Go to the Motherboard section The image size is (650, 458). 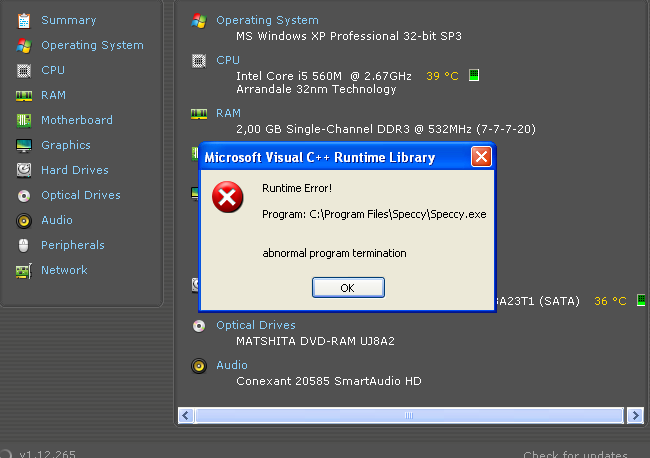click(x=77, y=120)
